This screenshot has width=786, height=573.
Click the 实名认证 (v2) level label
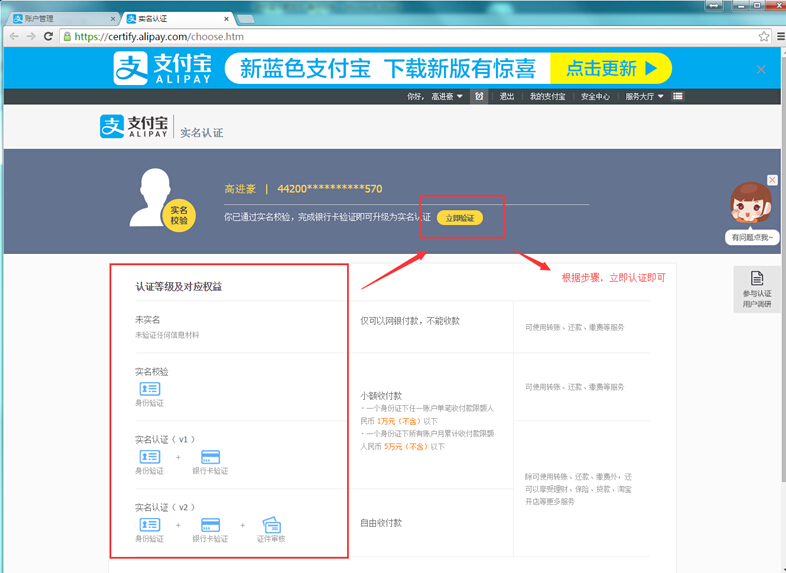(x=164, y=507)
